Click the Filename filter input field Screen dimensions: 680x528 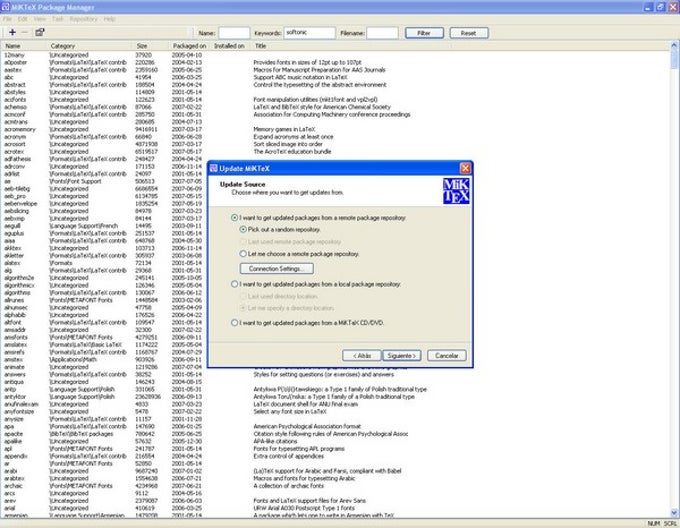click(382, 33)
